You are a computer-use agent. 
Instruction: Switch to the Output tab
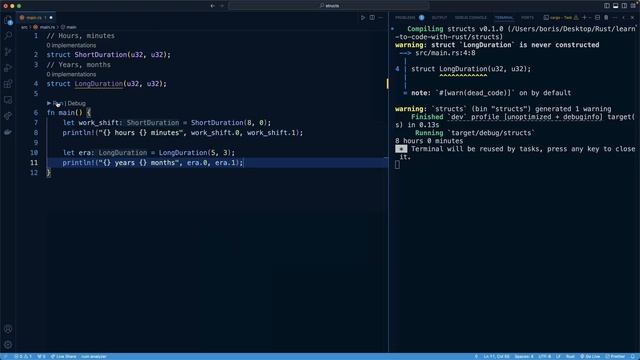pos(439,18)
